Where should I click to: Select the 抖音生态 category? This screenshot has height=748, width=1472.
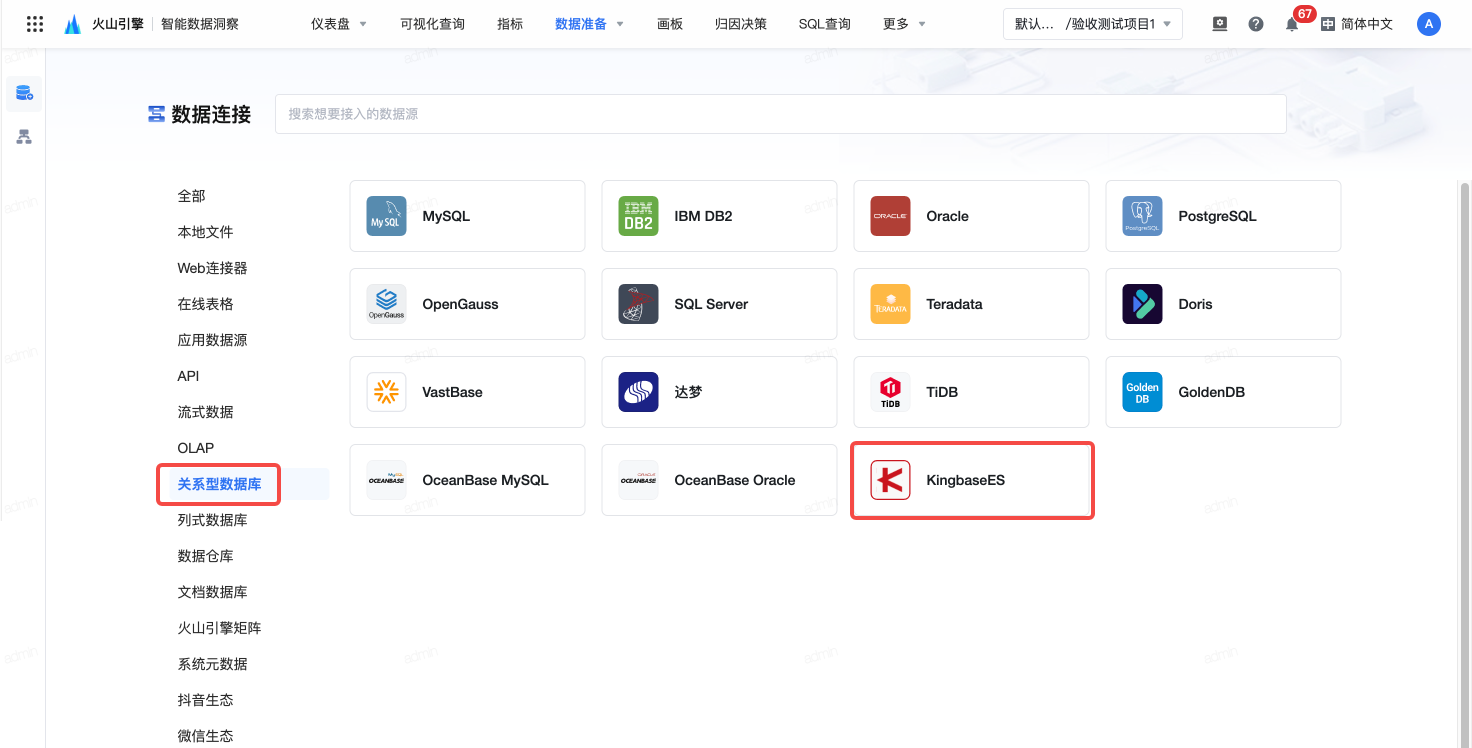click(x=206, y=700)
